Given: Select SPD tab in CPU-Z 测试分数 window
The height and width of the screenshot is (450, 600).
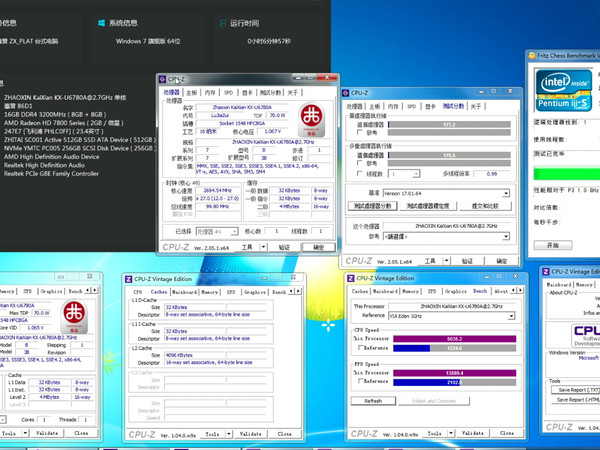Looking at the screenshot, I should tap(411, 106).
